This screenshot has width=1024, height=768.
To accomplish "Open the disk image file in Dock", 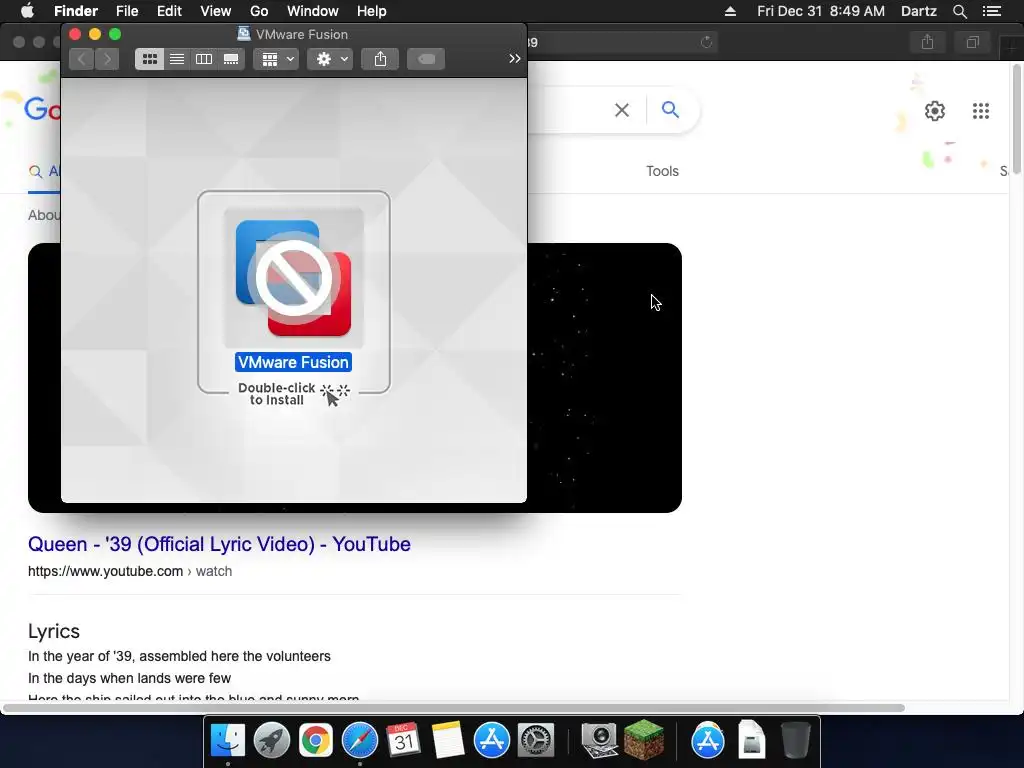I will (752, 741).
